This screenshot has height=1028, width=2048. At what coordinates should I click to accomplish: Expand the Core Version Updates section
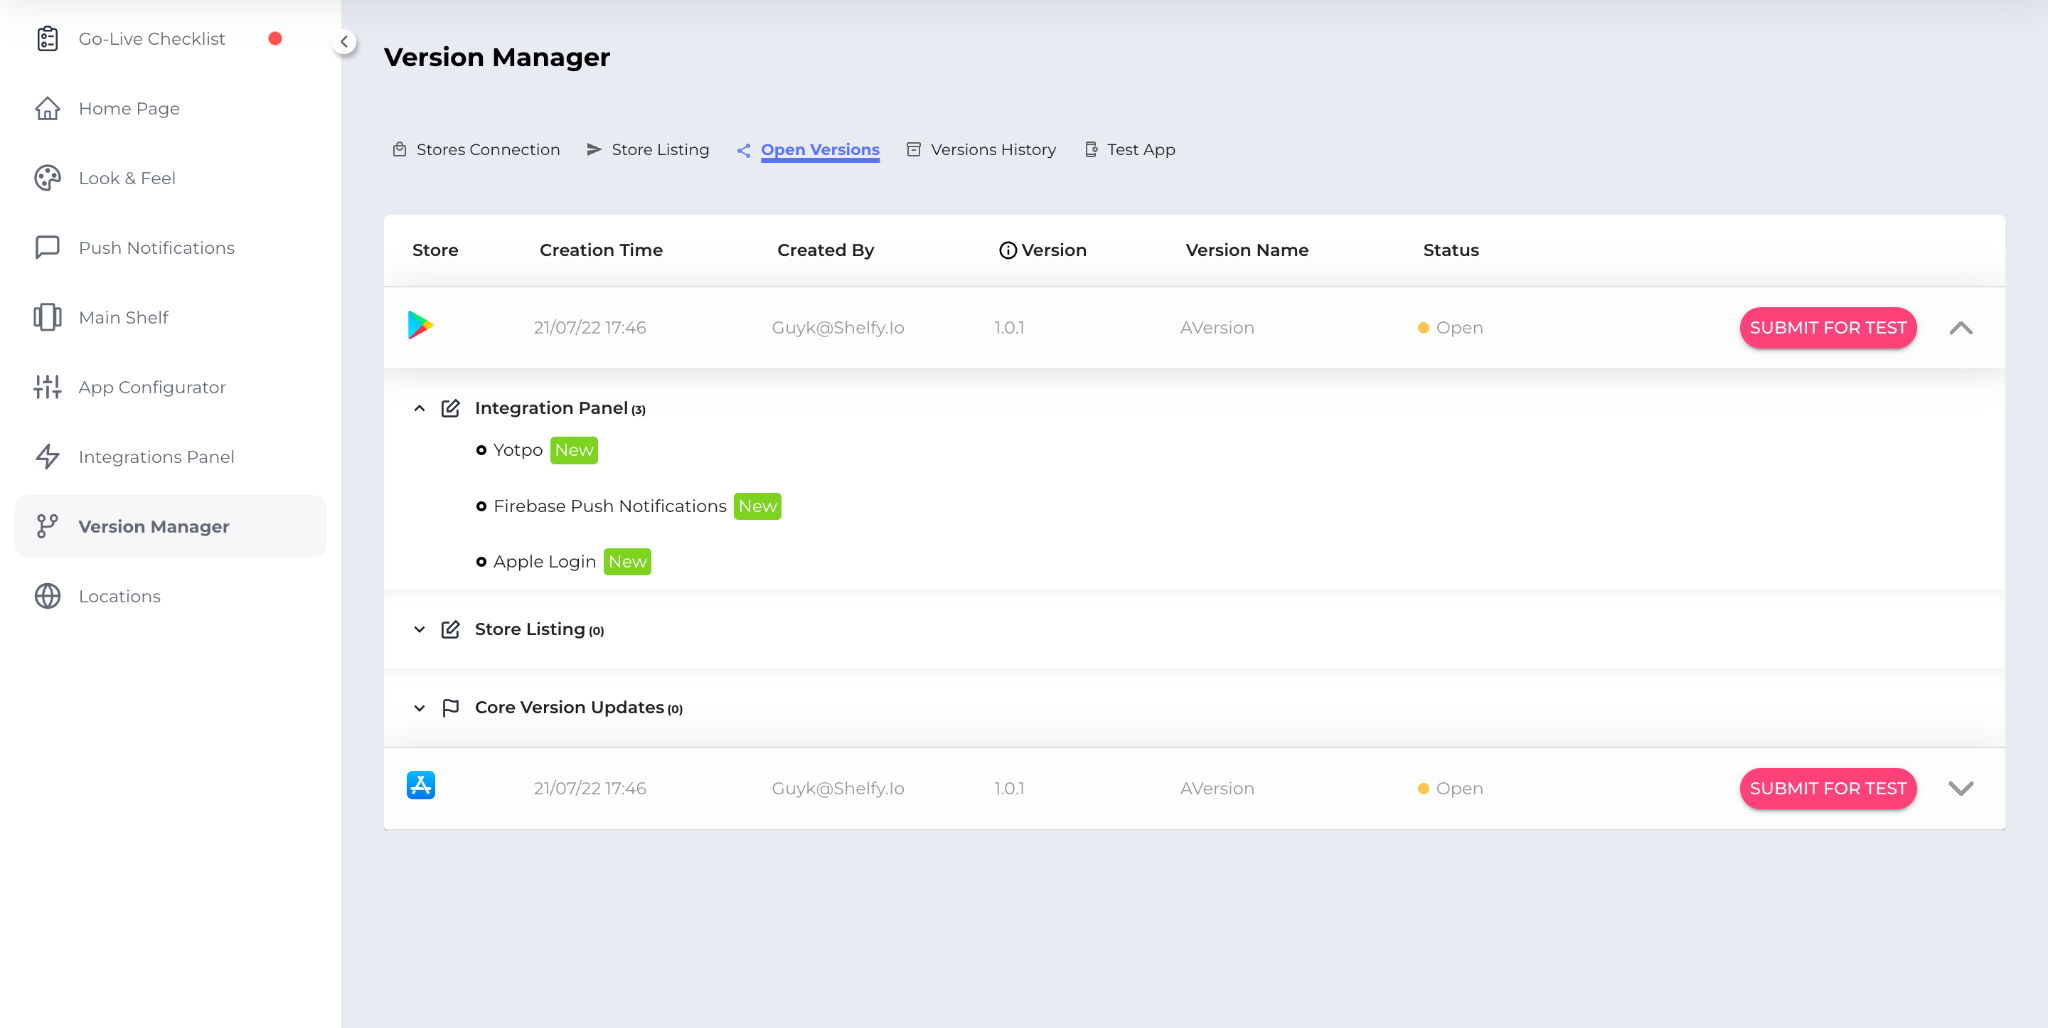pyautogui.click(x=420, y=708)
